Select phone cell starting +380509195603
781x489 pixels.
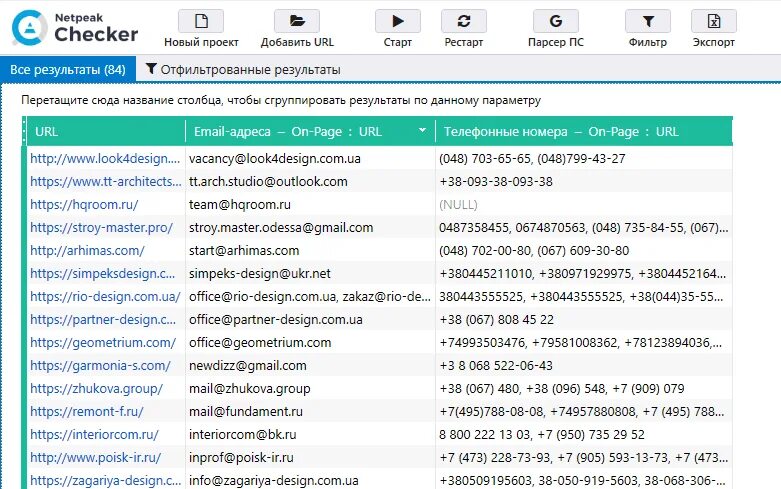pyautogui.click(x=584, y=480)
